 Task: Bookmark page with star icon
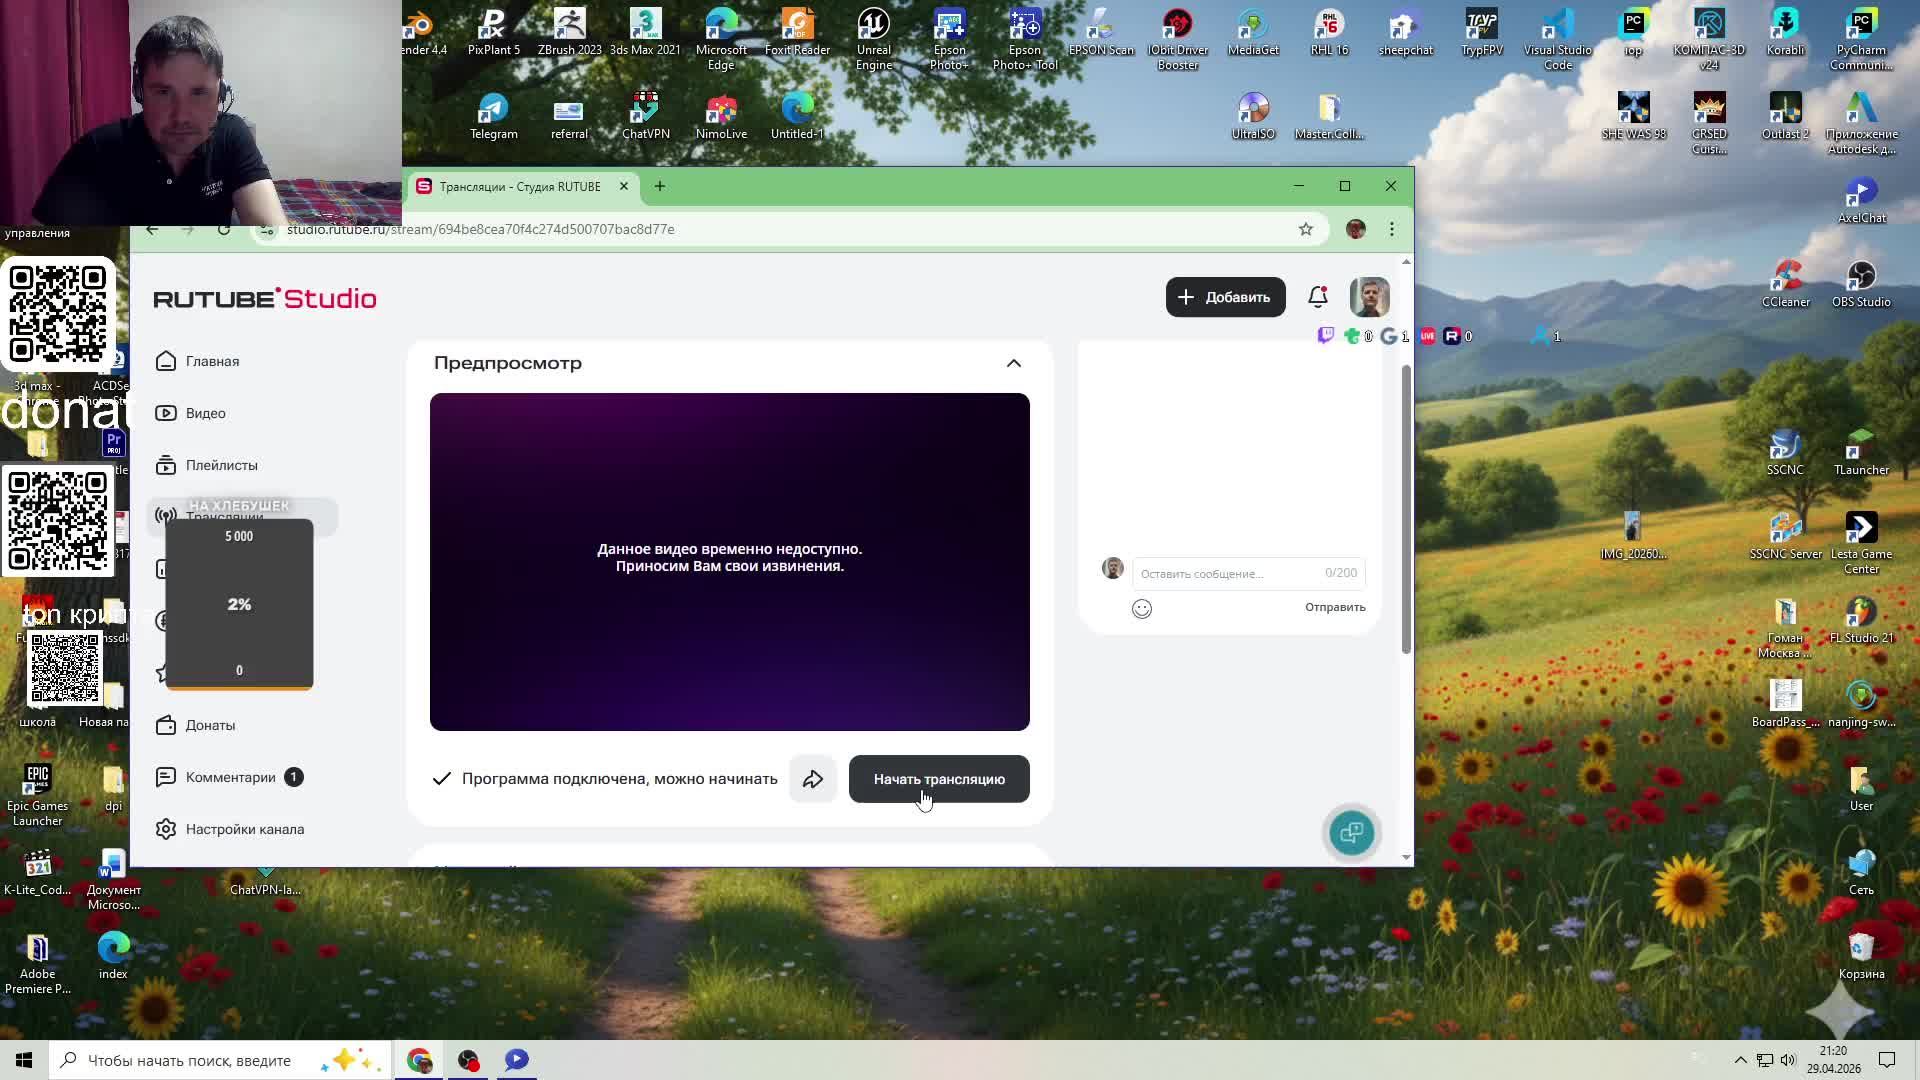pyautogui.click(x=1306, y=229)
